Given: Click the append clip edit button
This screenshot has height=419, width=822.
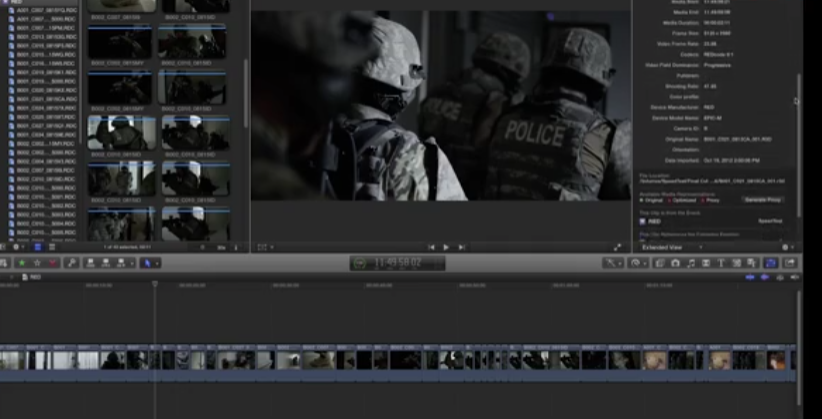Looking at the screenshot, I should 121,263.
